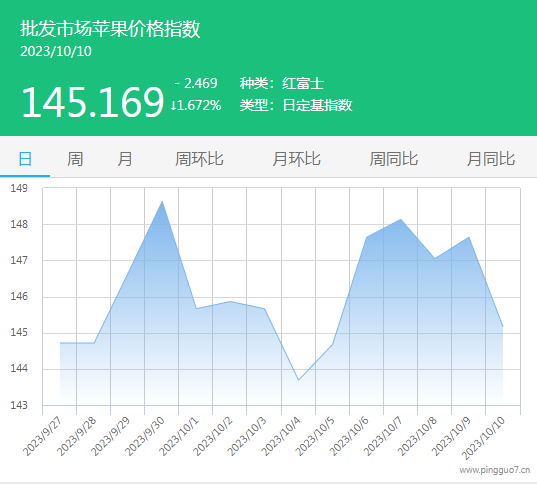Show the 月同比 tab
Viewport: 537px width, 484px height.
[491, 159]
